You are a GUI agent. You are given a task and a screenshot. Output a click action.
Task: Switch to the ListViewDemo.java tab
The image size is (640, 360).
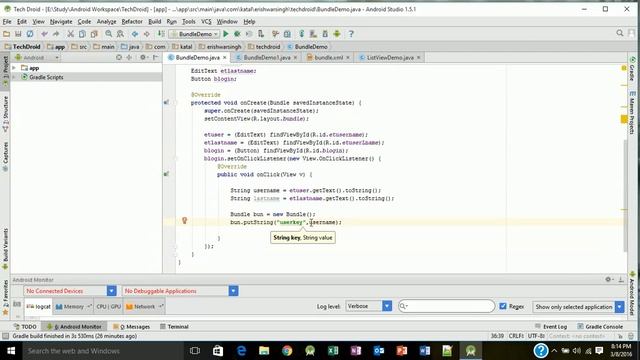390,58
